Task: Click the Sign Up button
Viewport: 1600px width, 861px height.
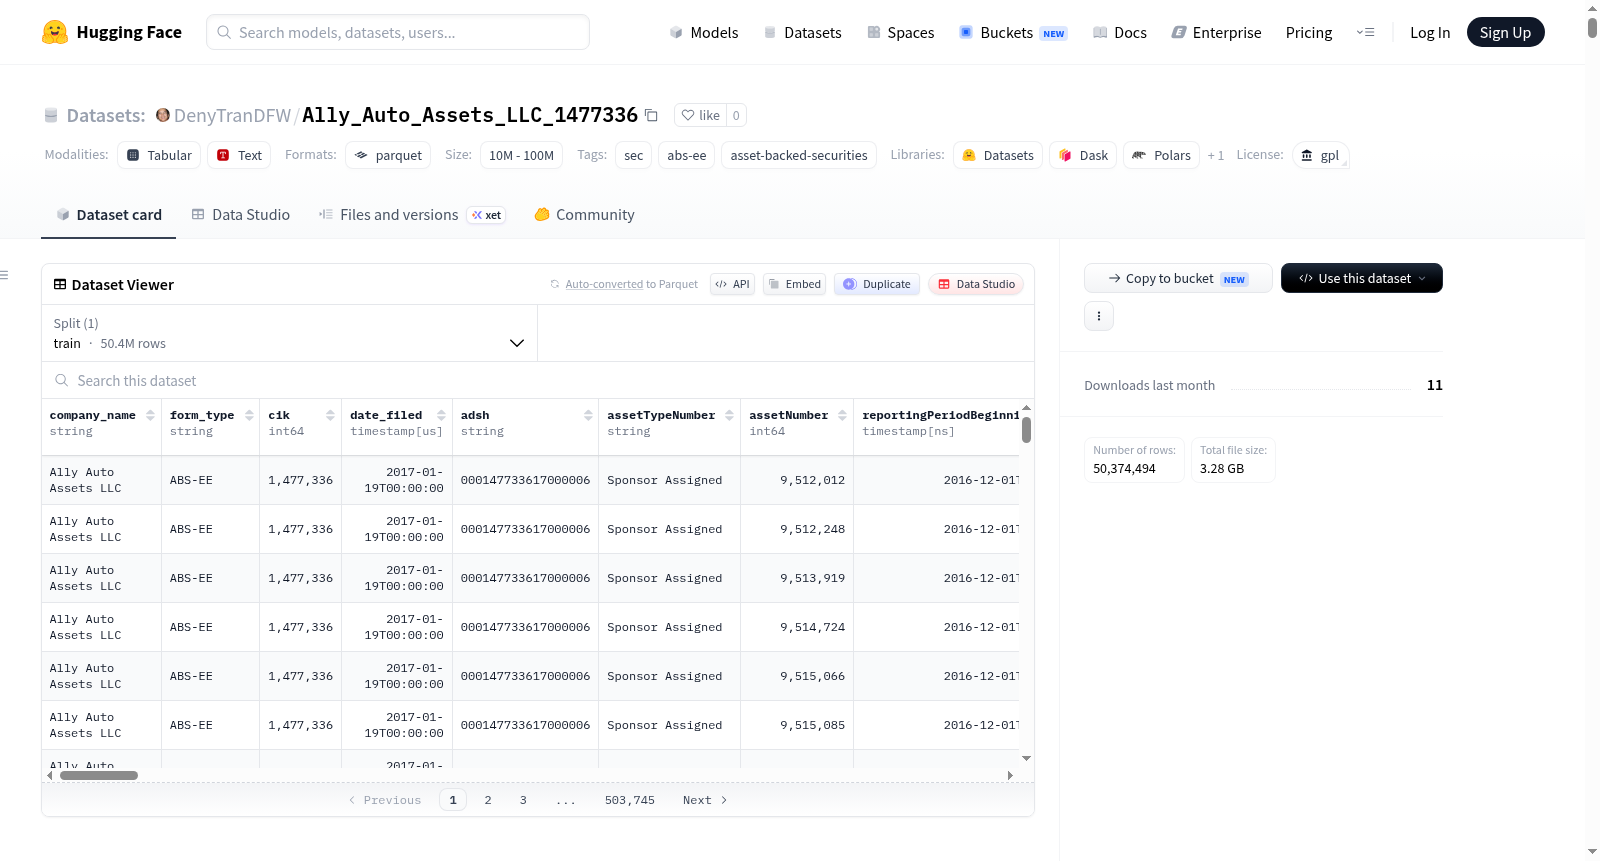Action: click(x=1505, y=32)
